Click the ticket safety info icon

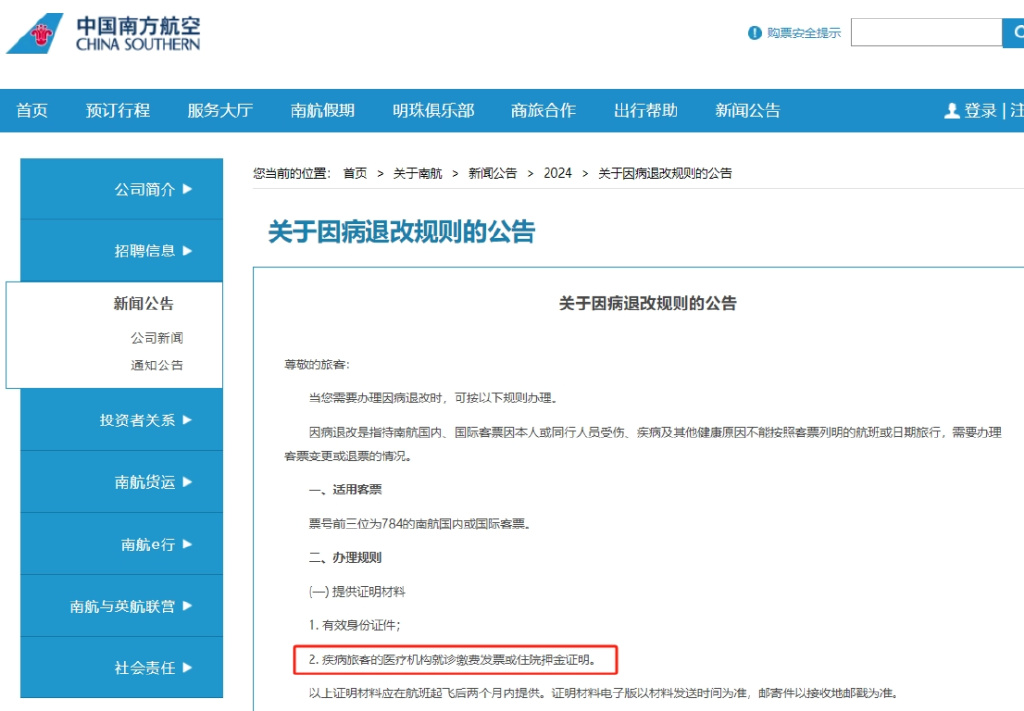click(x=755, y=33)
